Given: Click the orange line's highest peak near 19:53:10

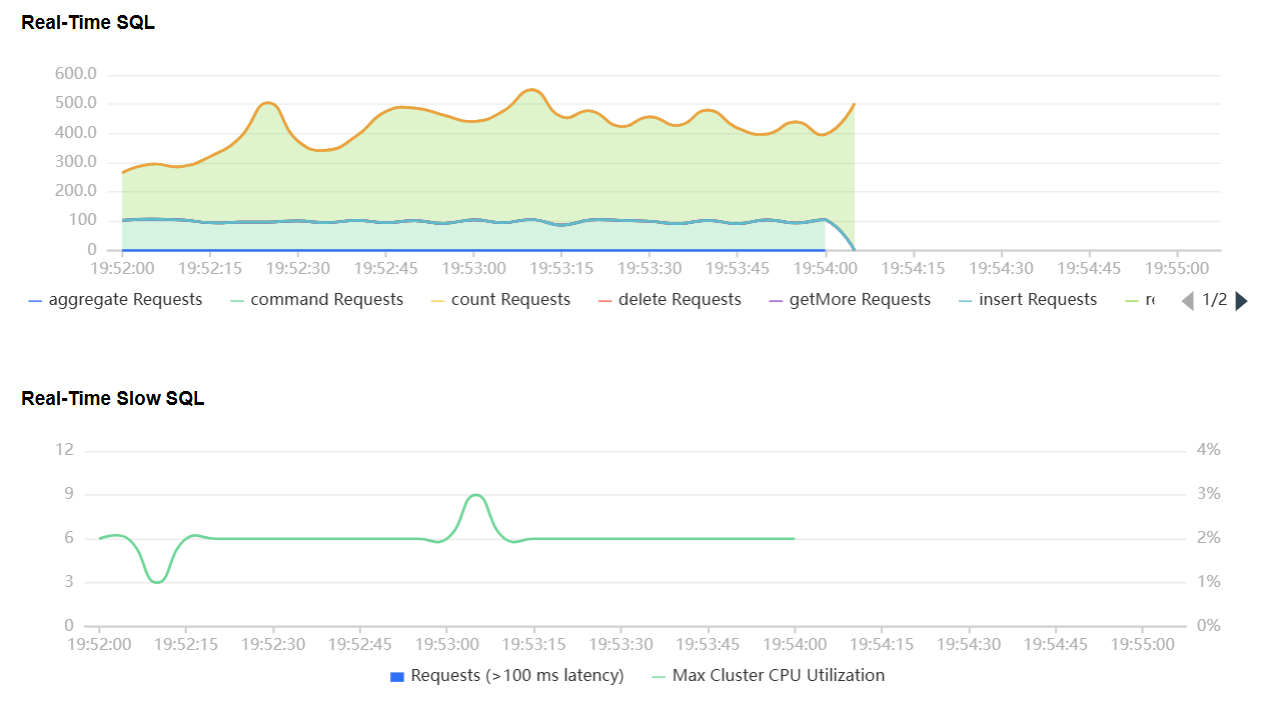Looking at the screenshot, I should click(532, 90).
